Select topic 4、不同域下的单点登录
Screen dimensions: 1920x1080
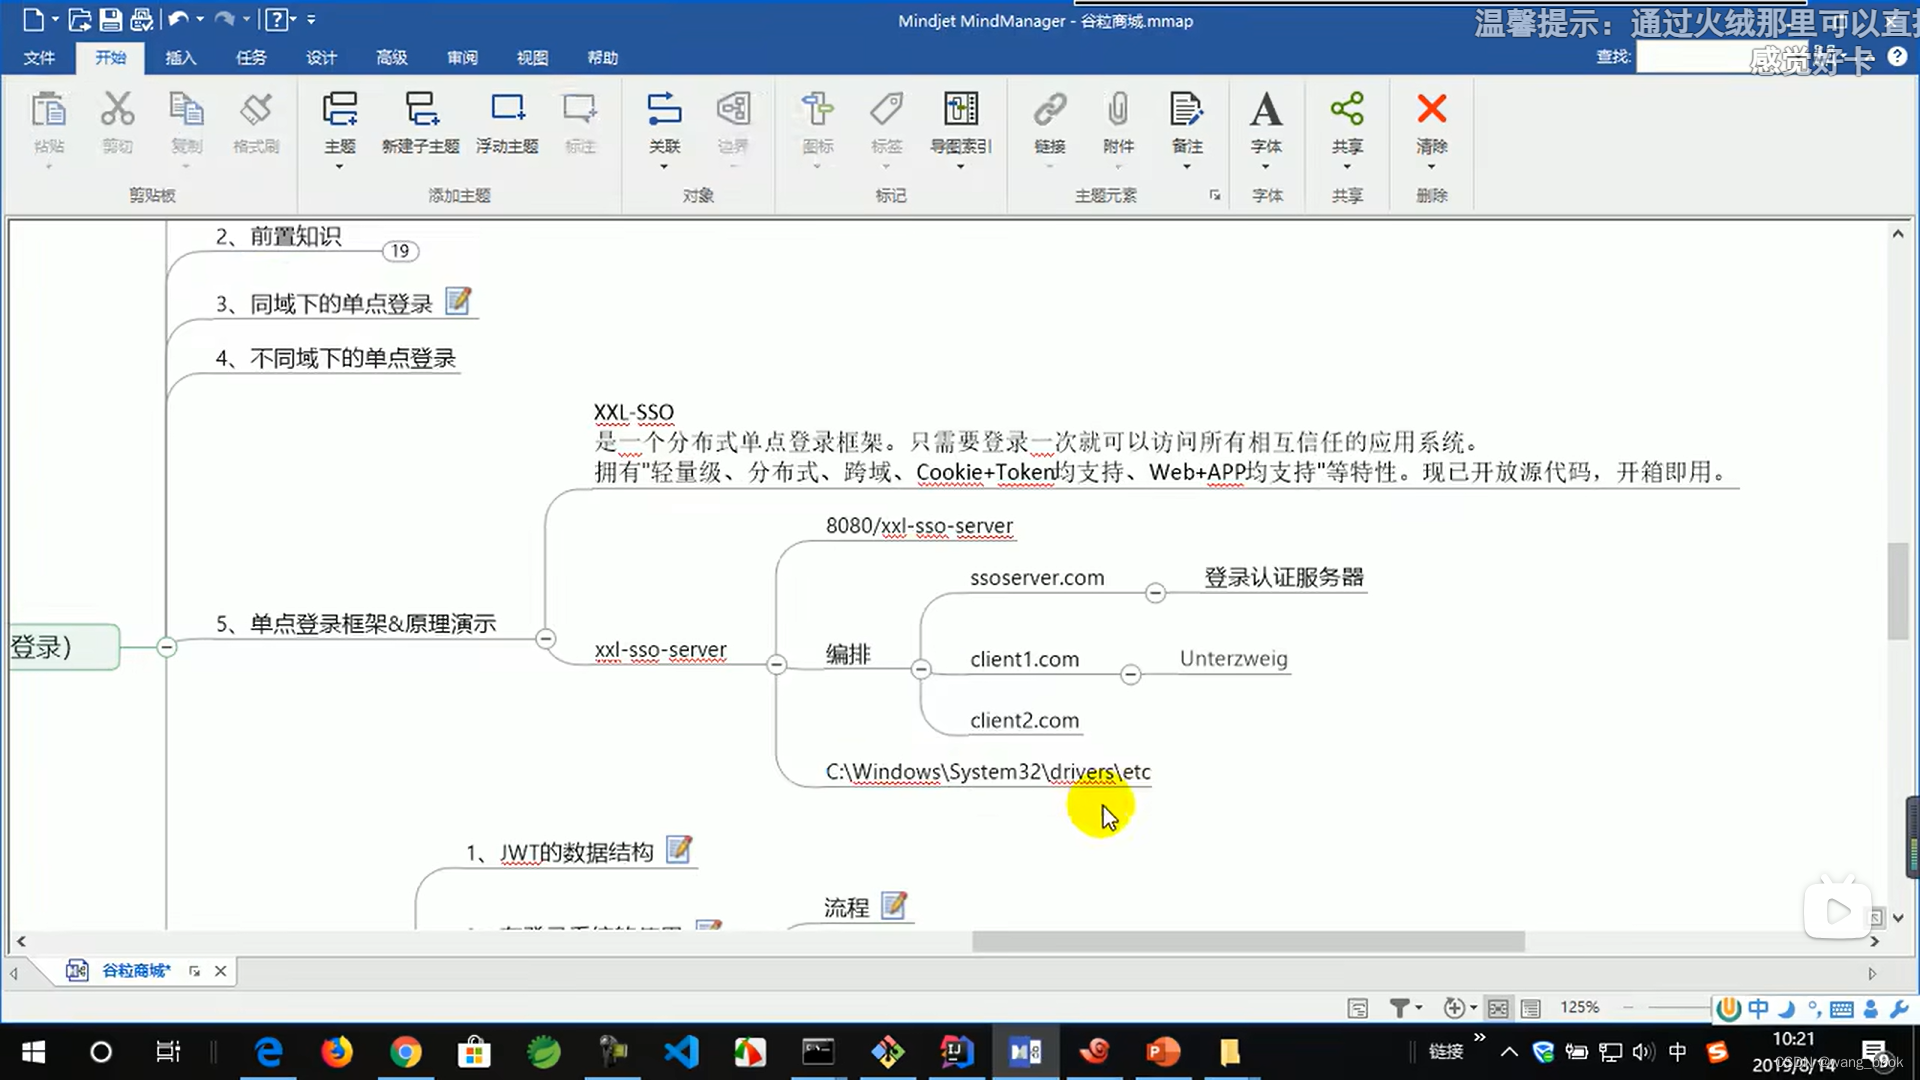(x=336, y=358)
